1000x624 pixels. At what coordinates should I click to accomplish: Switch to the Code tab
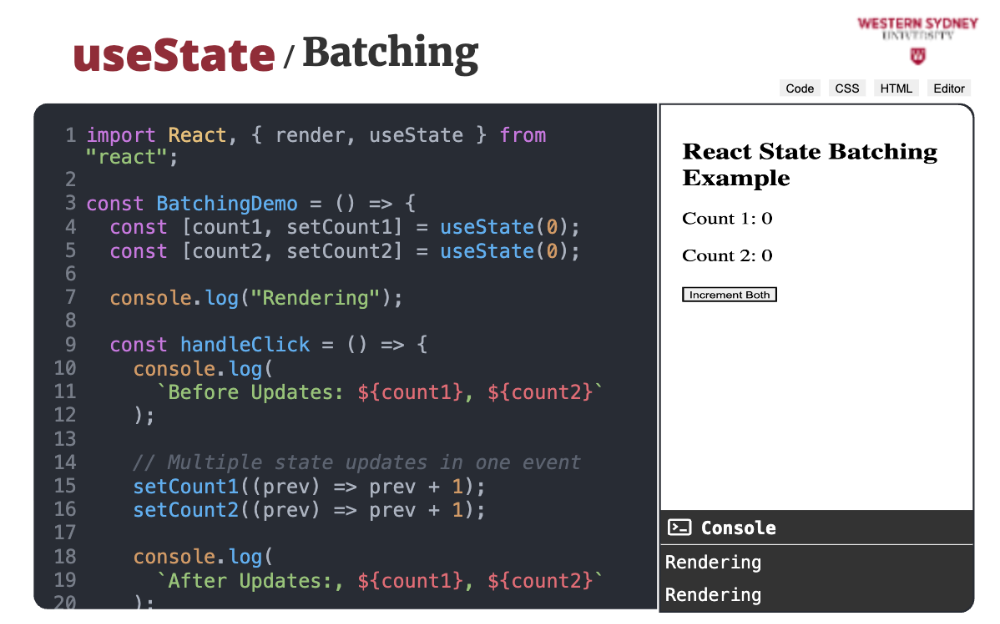tap(799, 88)
